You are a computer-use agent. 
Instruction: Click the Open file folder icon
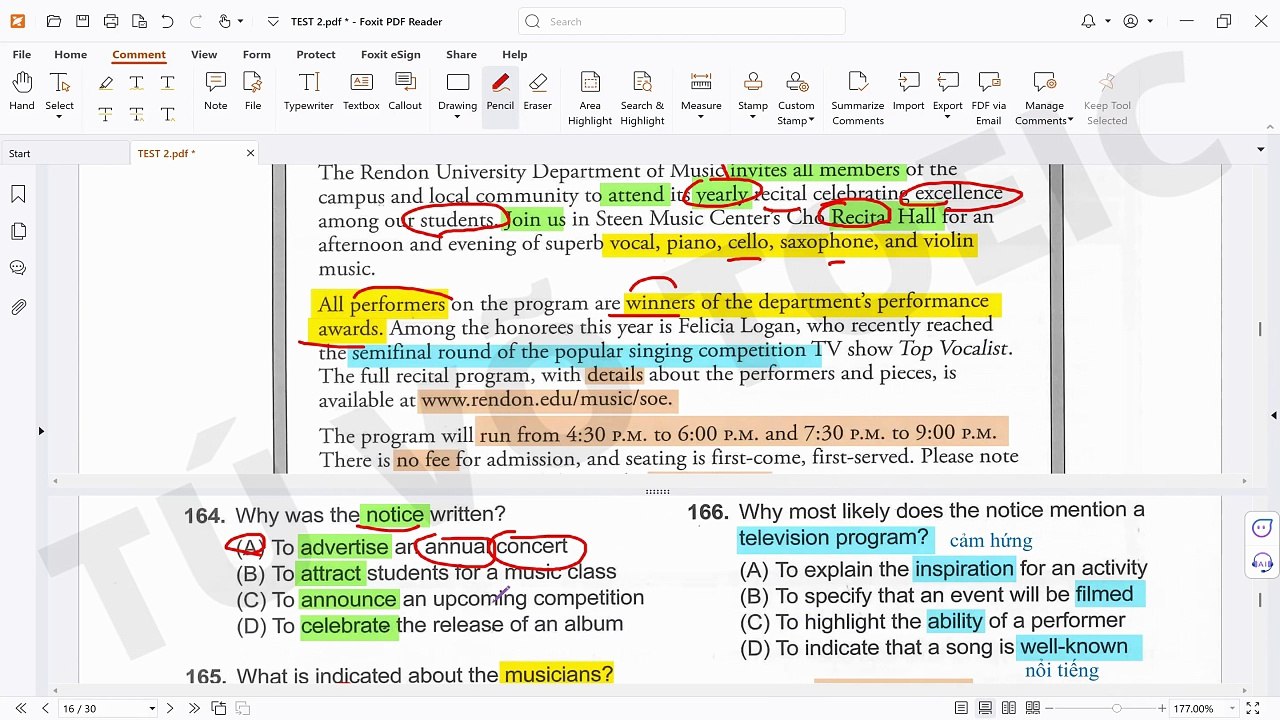click(54, 21)
